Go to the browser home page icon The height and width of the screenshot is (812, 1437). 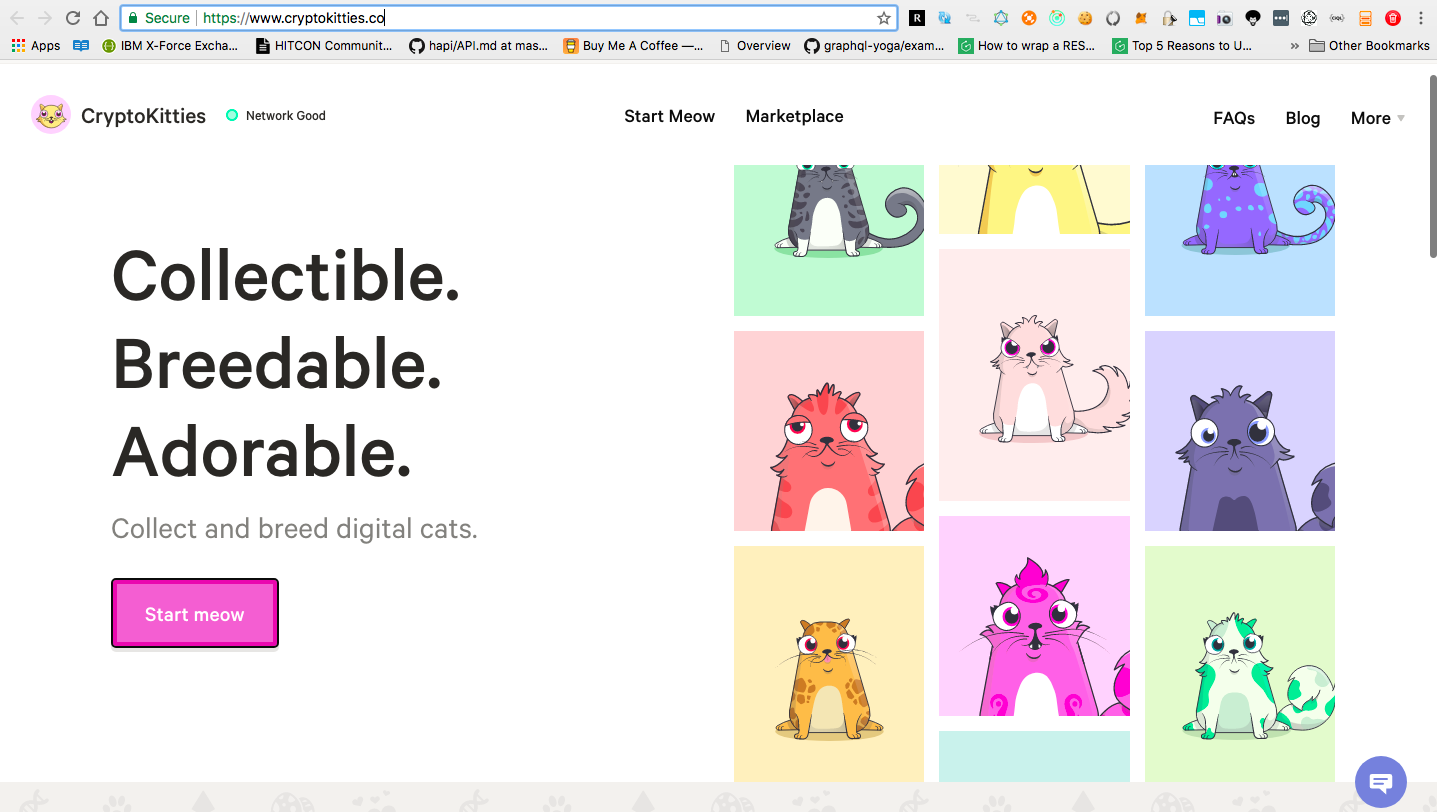pos(101,18)
